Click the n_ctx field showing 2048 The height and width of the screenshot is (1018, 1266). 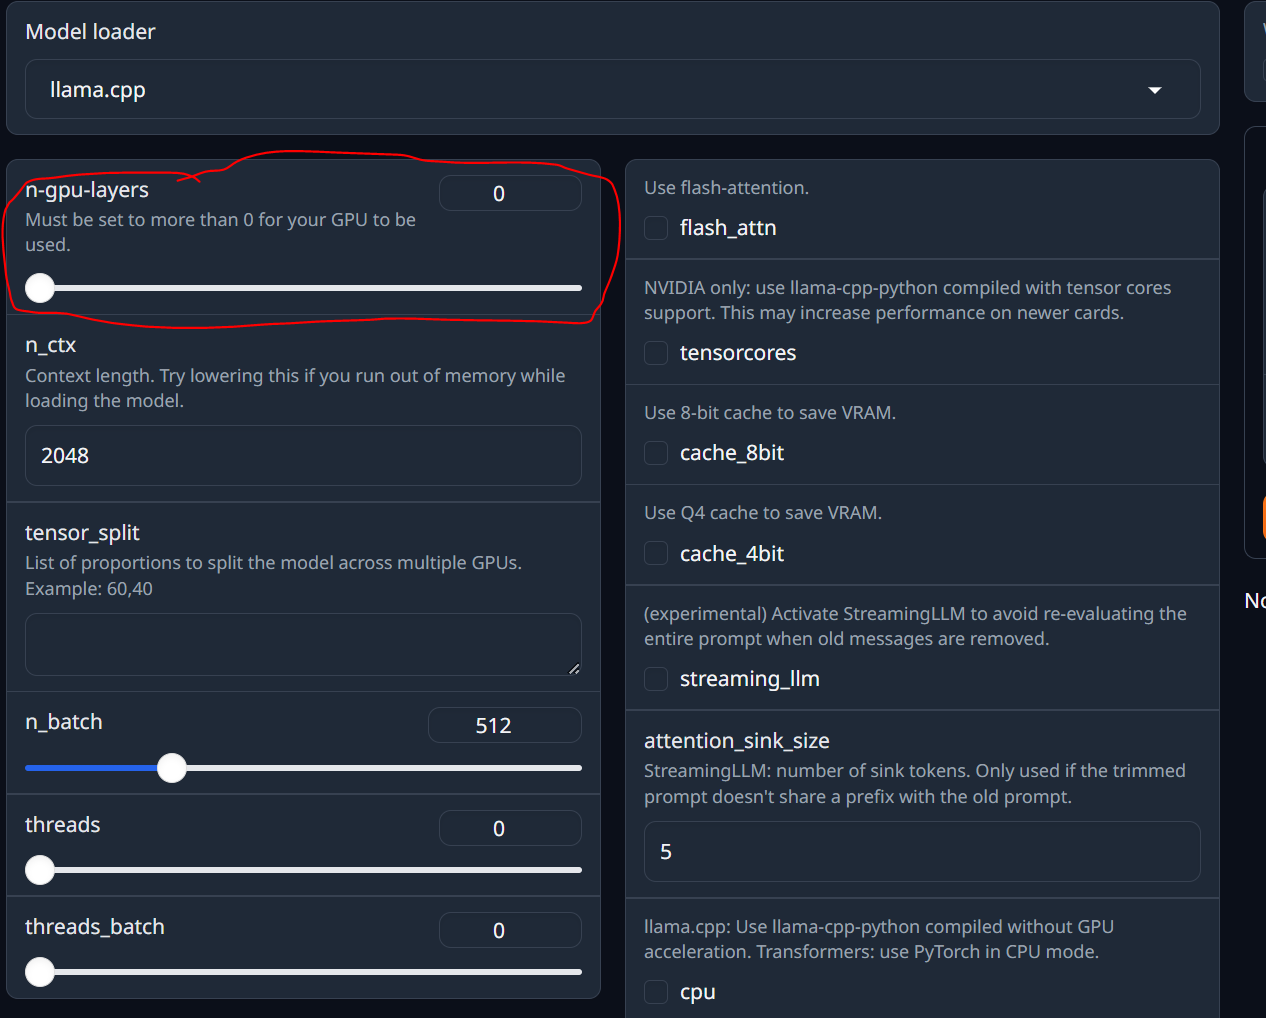[x=303, y=456]
